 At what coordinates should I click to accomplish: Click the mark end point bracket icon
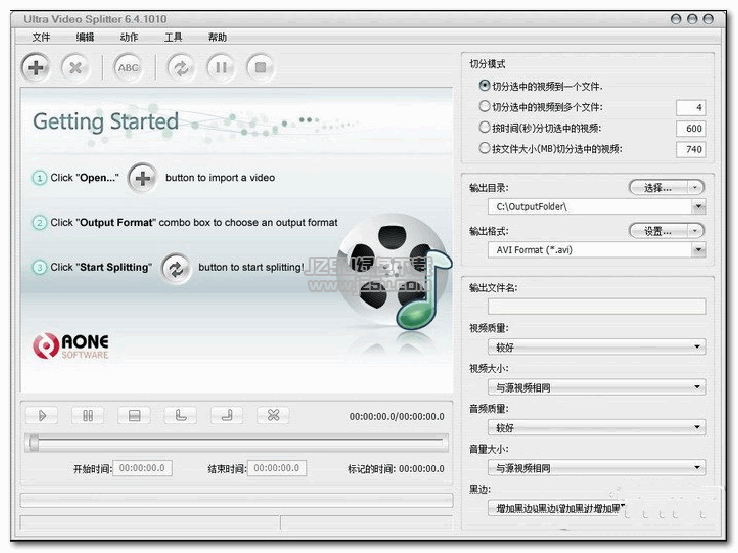(226, 415)
